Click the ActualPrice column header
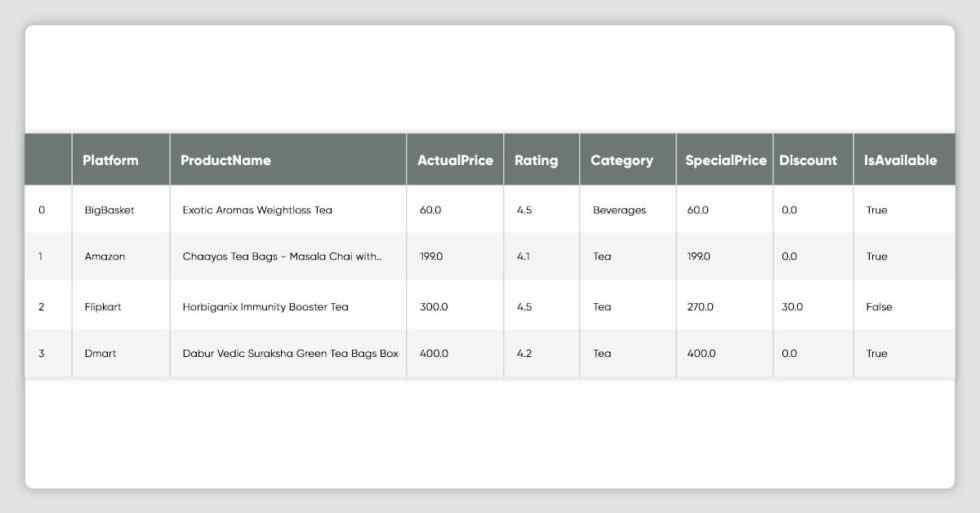Screen dimensions: 980x513 click(x=455, y=161)
